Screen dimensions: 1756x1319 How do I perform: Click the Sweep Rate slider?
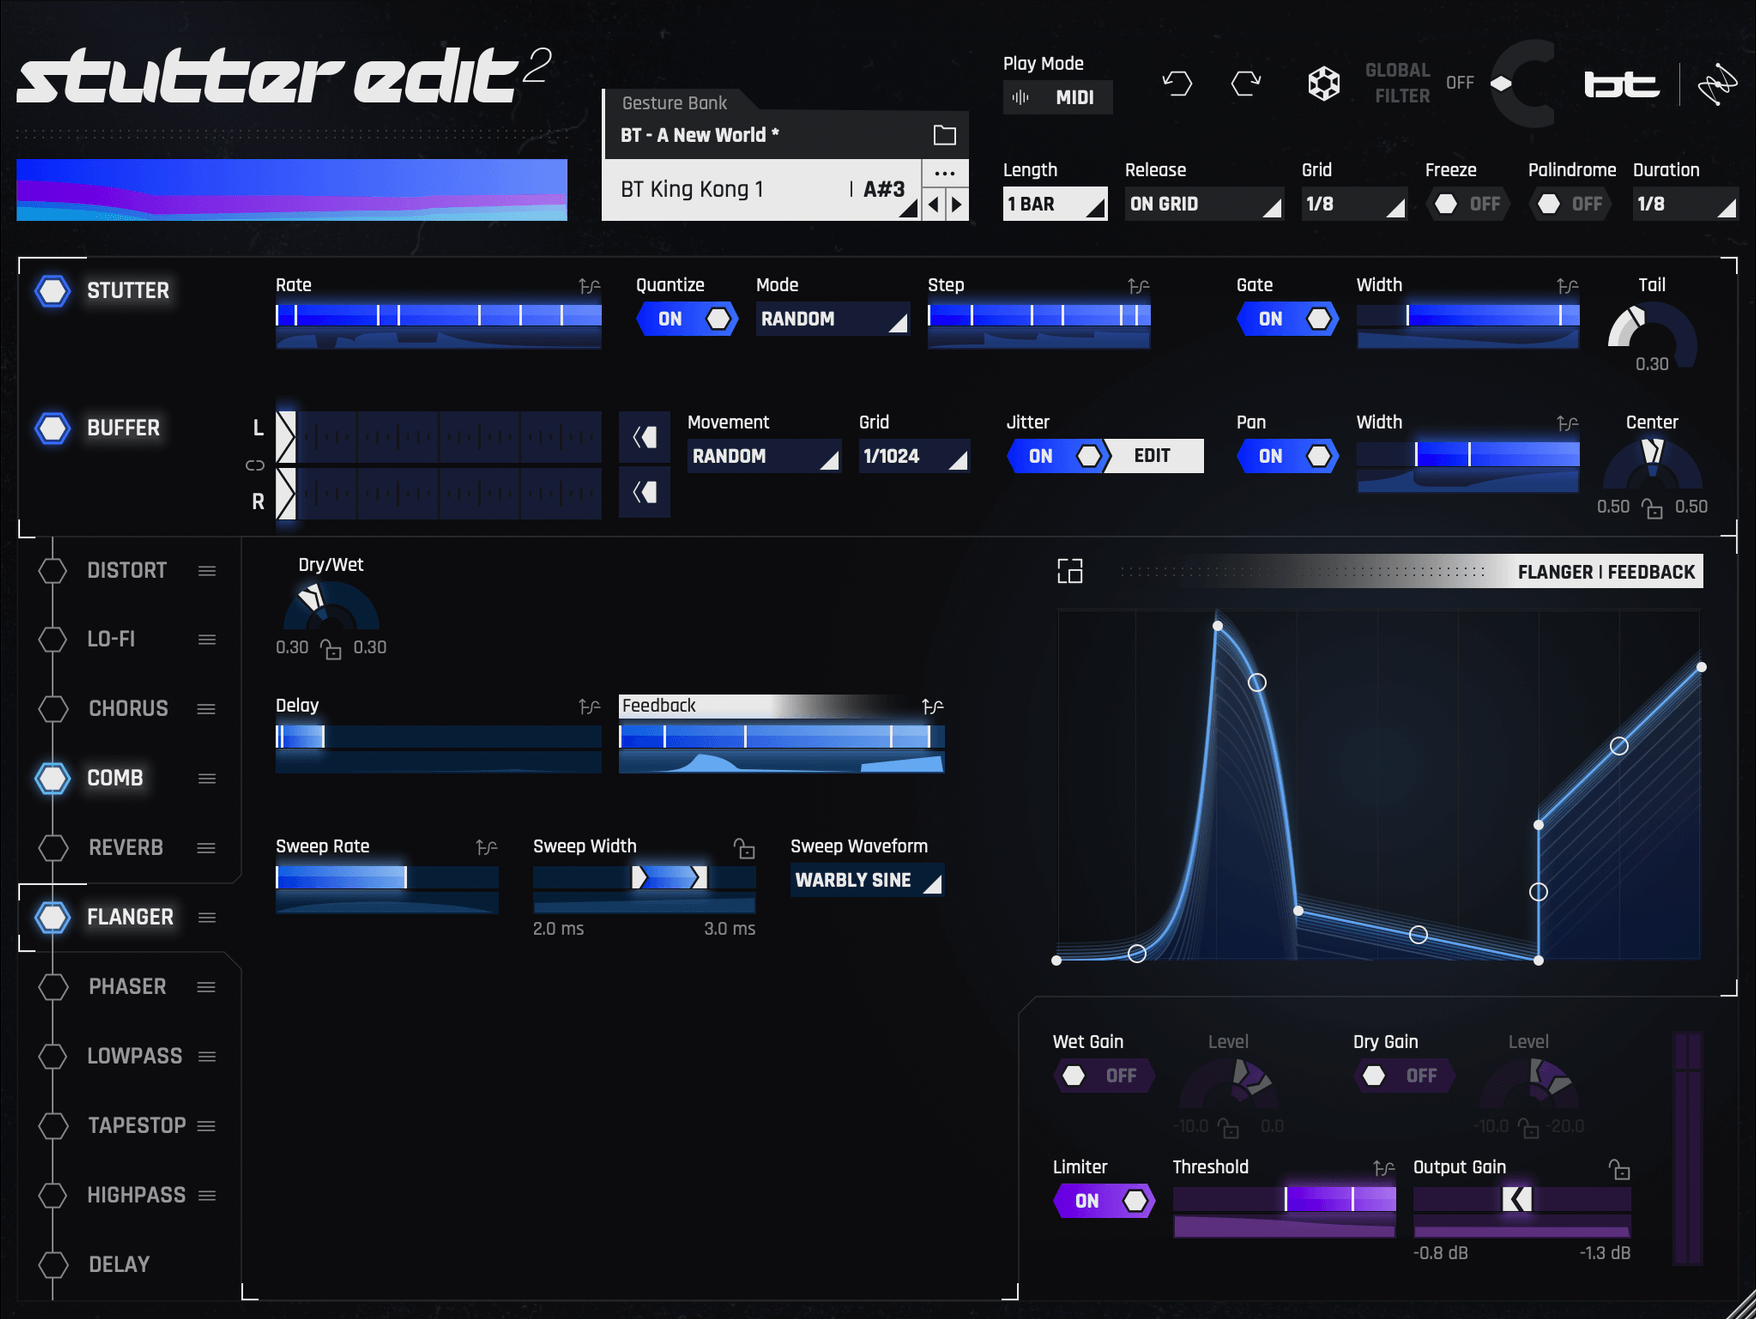point(386,878)
